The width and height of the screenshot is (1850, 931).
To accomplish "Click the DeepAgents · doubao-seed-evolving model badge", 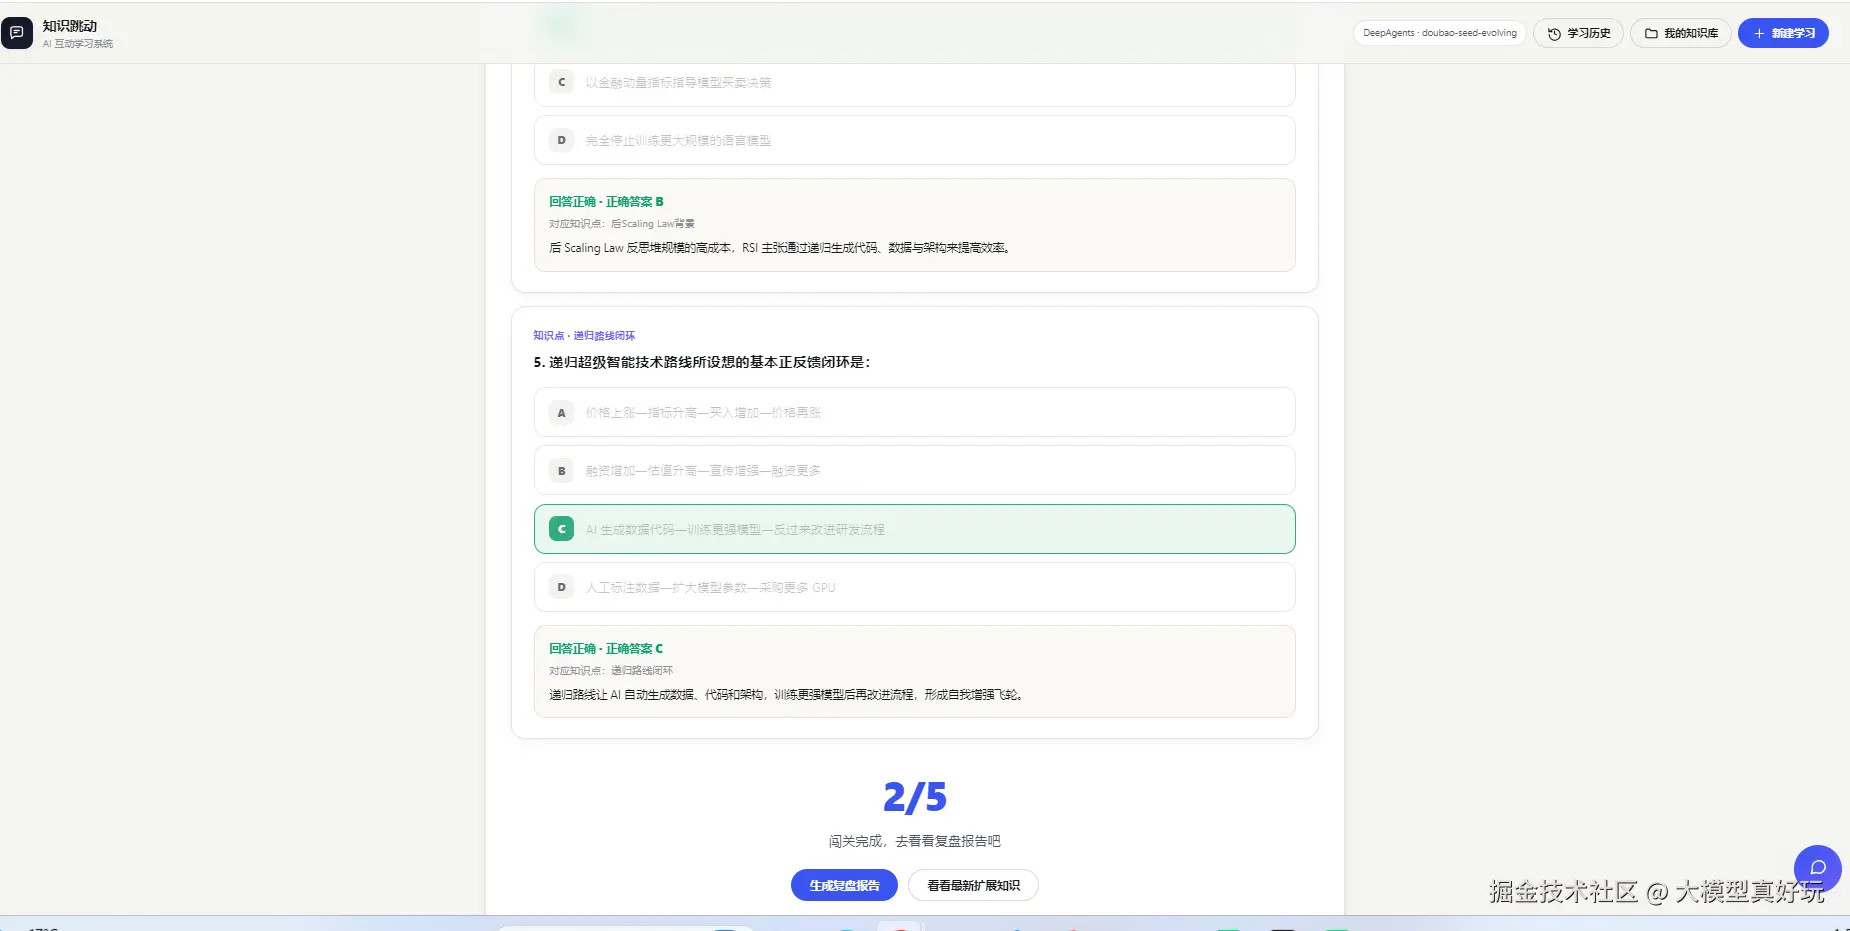I will tap(1439, 33).
